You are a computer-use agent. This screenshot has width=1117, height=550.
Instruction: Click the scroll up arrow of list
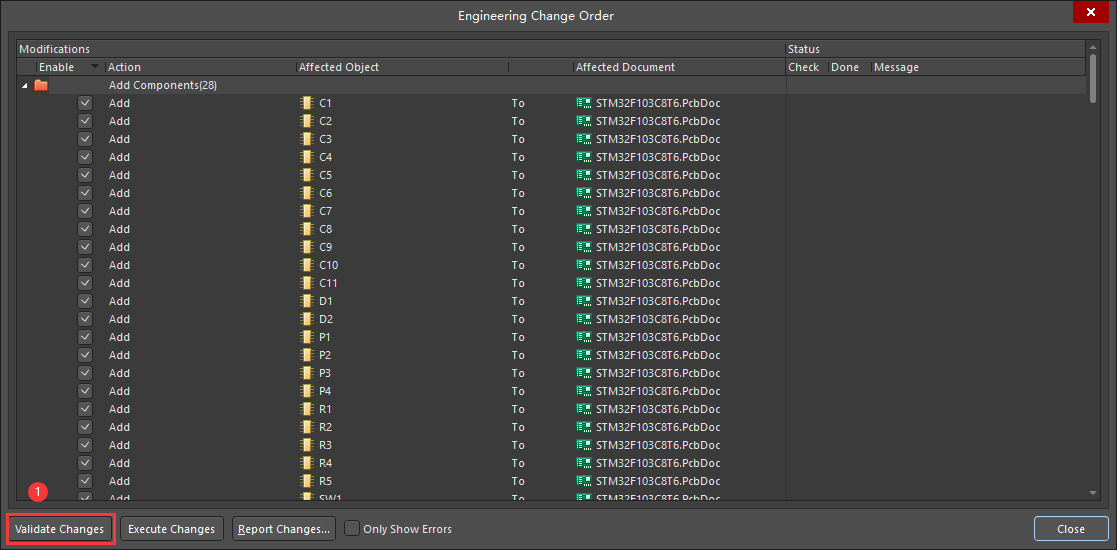[x=1093, y=46]
